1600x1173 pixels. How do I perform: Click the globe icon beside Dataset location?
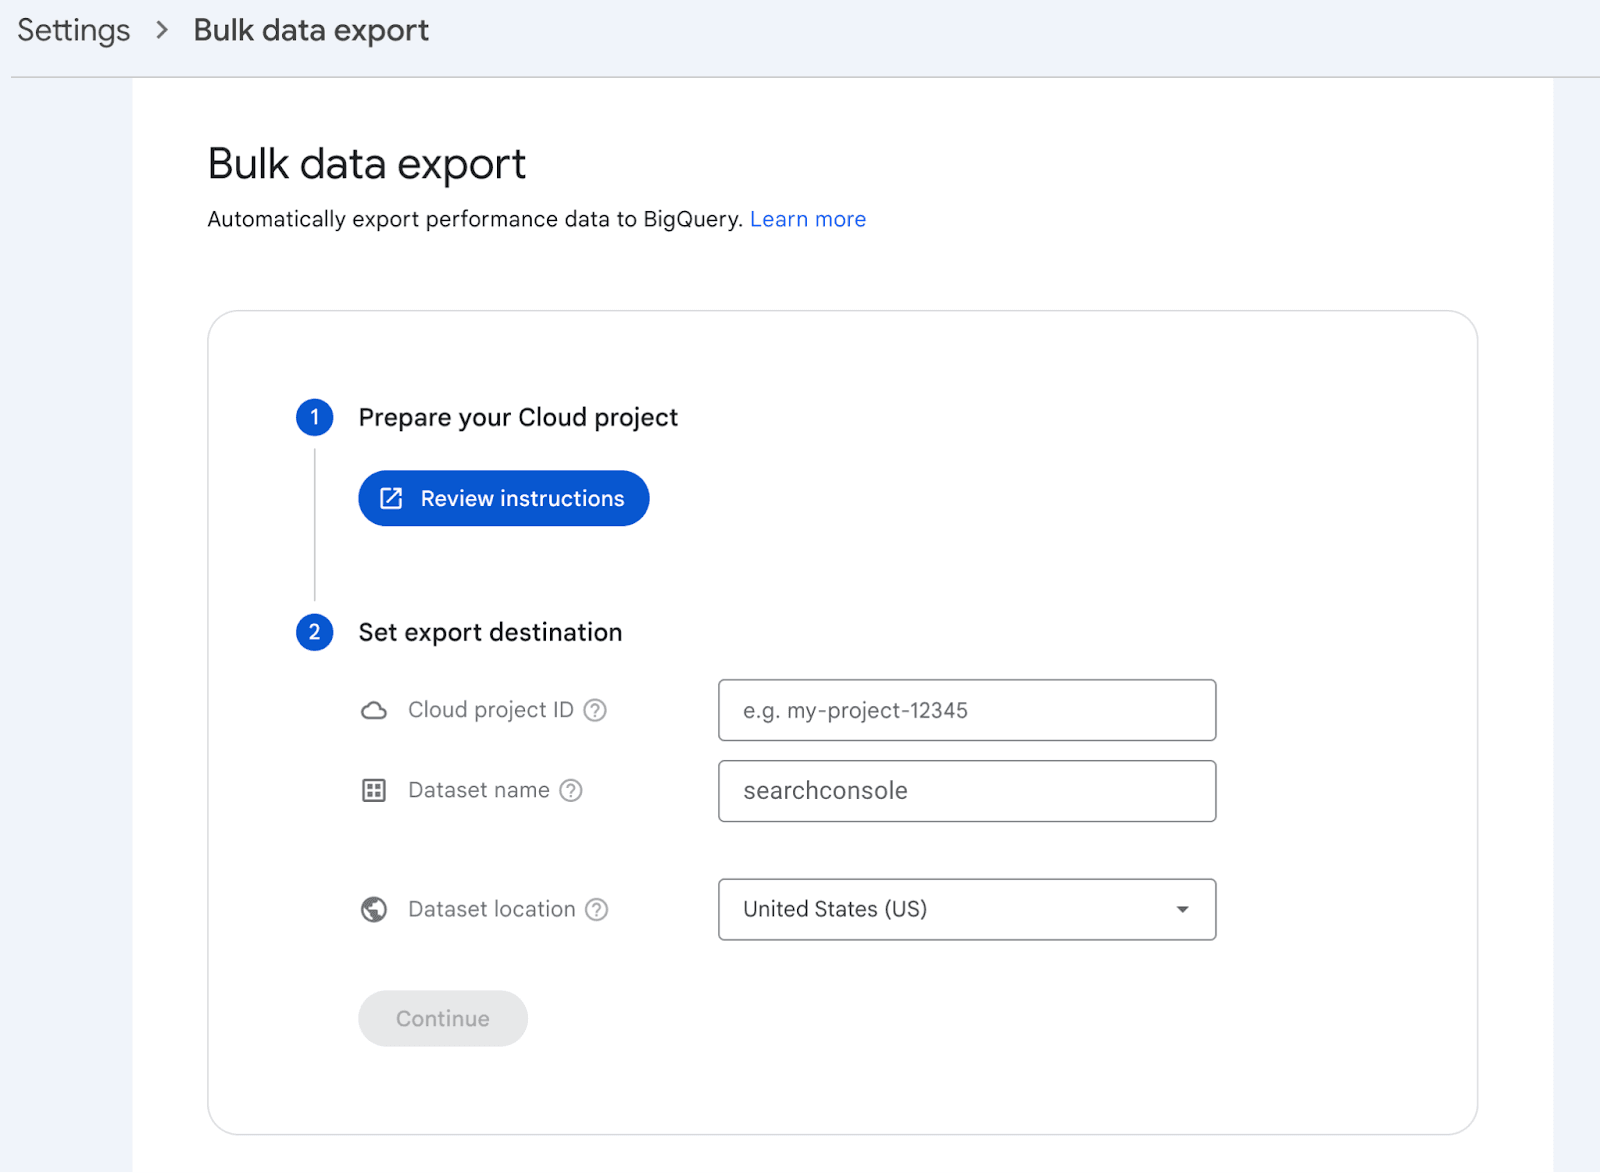pos(374,909)
